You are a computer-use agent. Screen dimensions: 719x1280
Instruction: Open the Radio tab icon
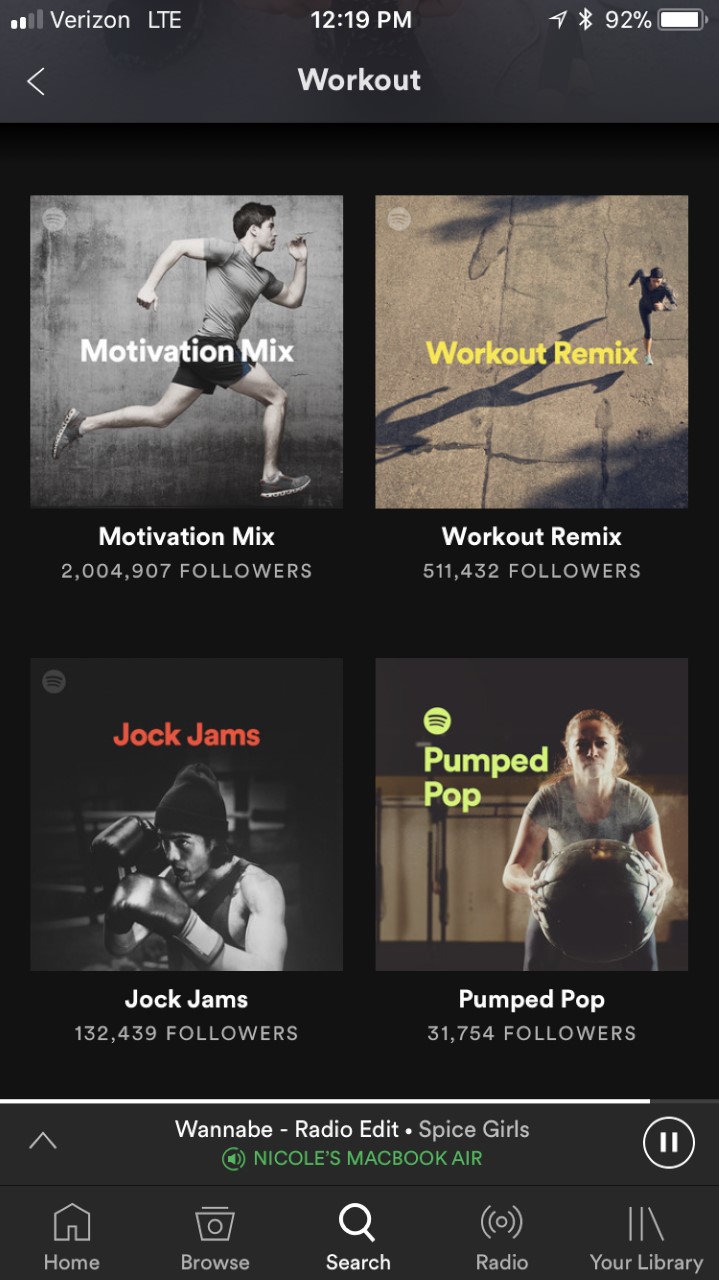[502, 1223]
